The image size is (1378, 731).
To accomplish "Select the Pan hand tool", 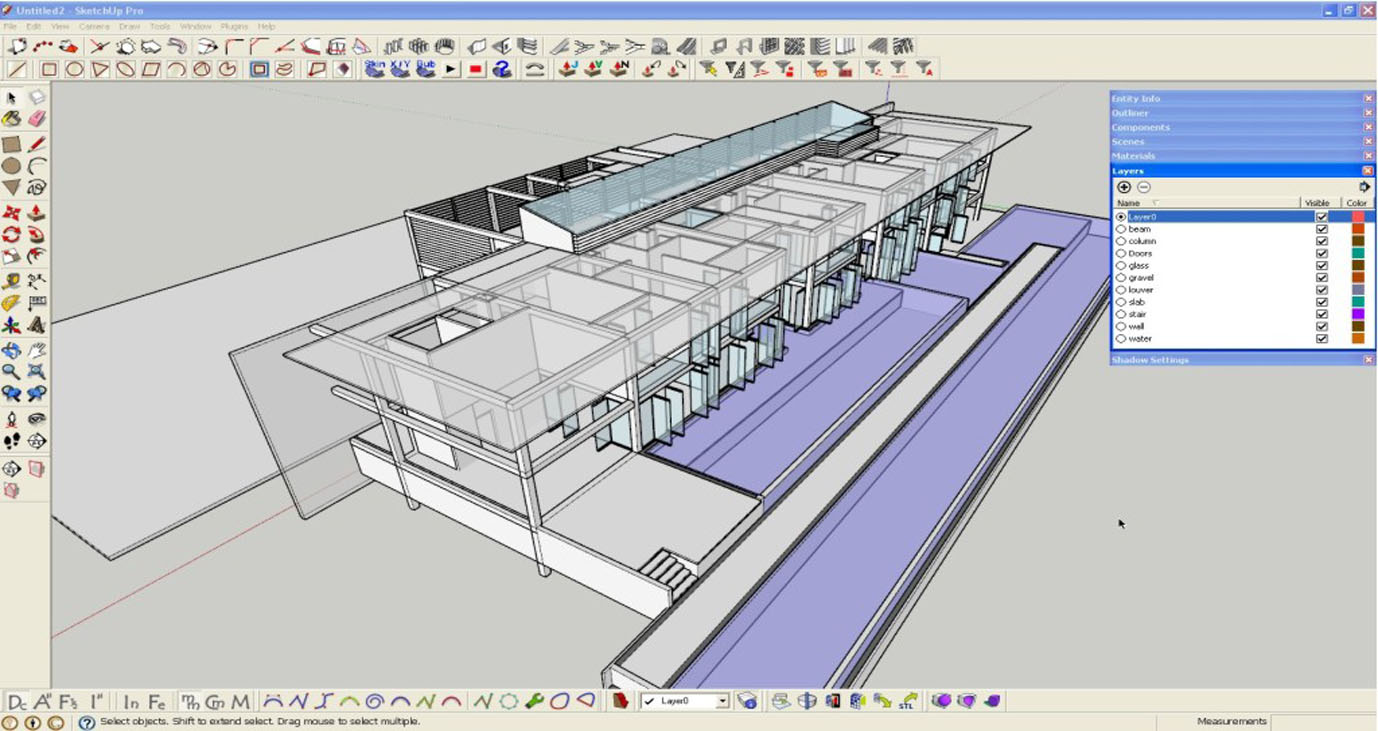I will [37, 351].
